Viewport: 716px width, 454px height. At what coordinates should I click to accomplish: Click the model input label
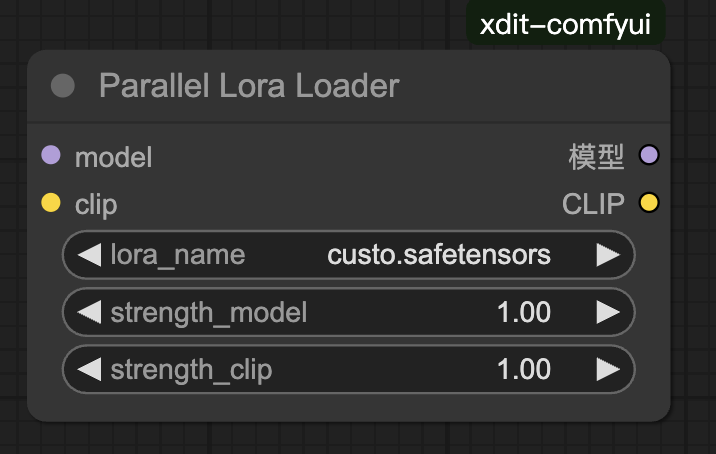pos(113,157)
